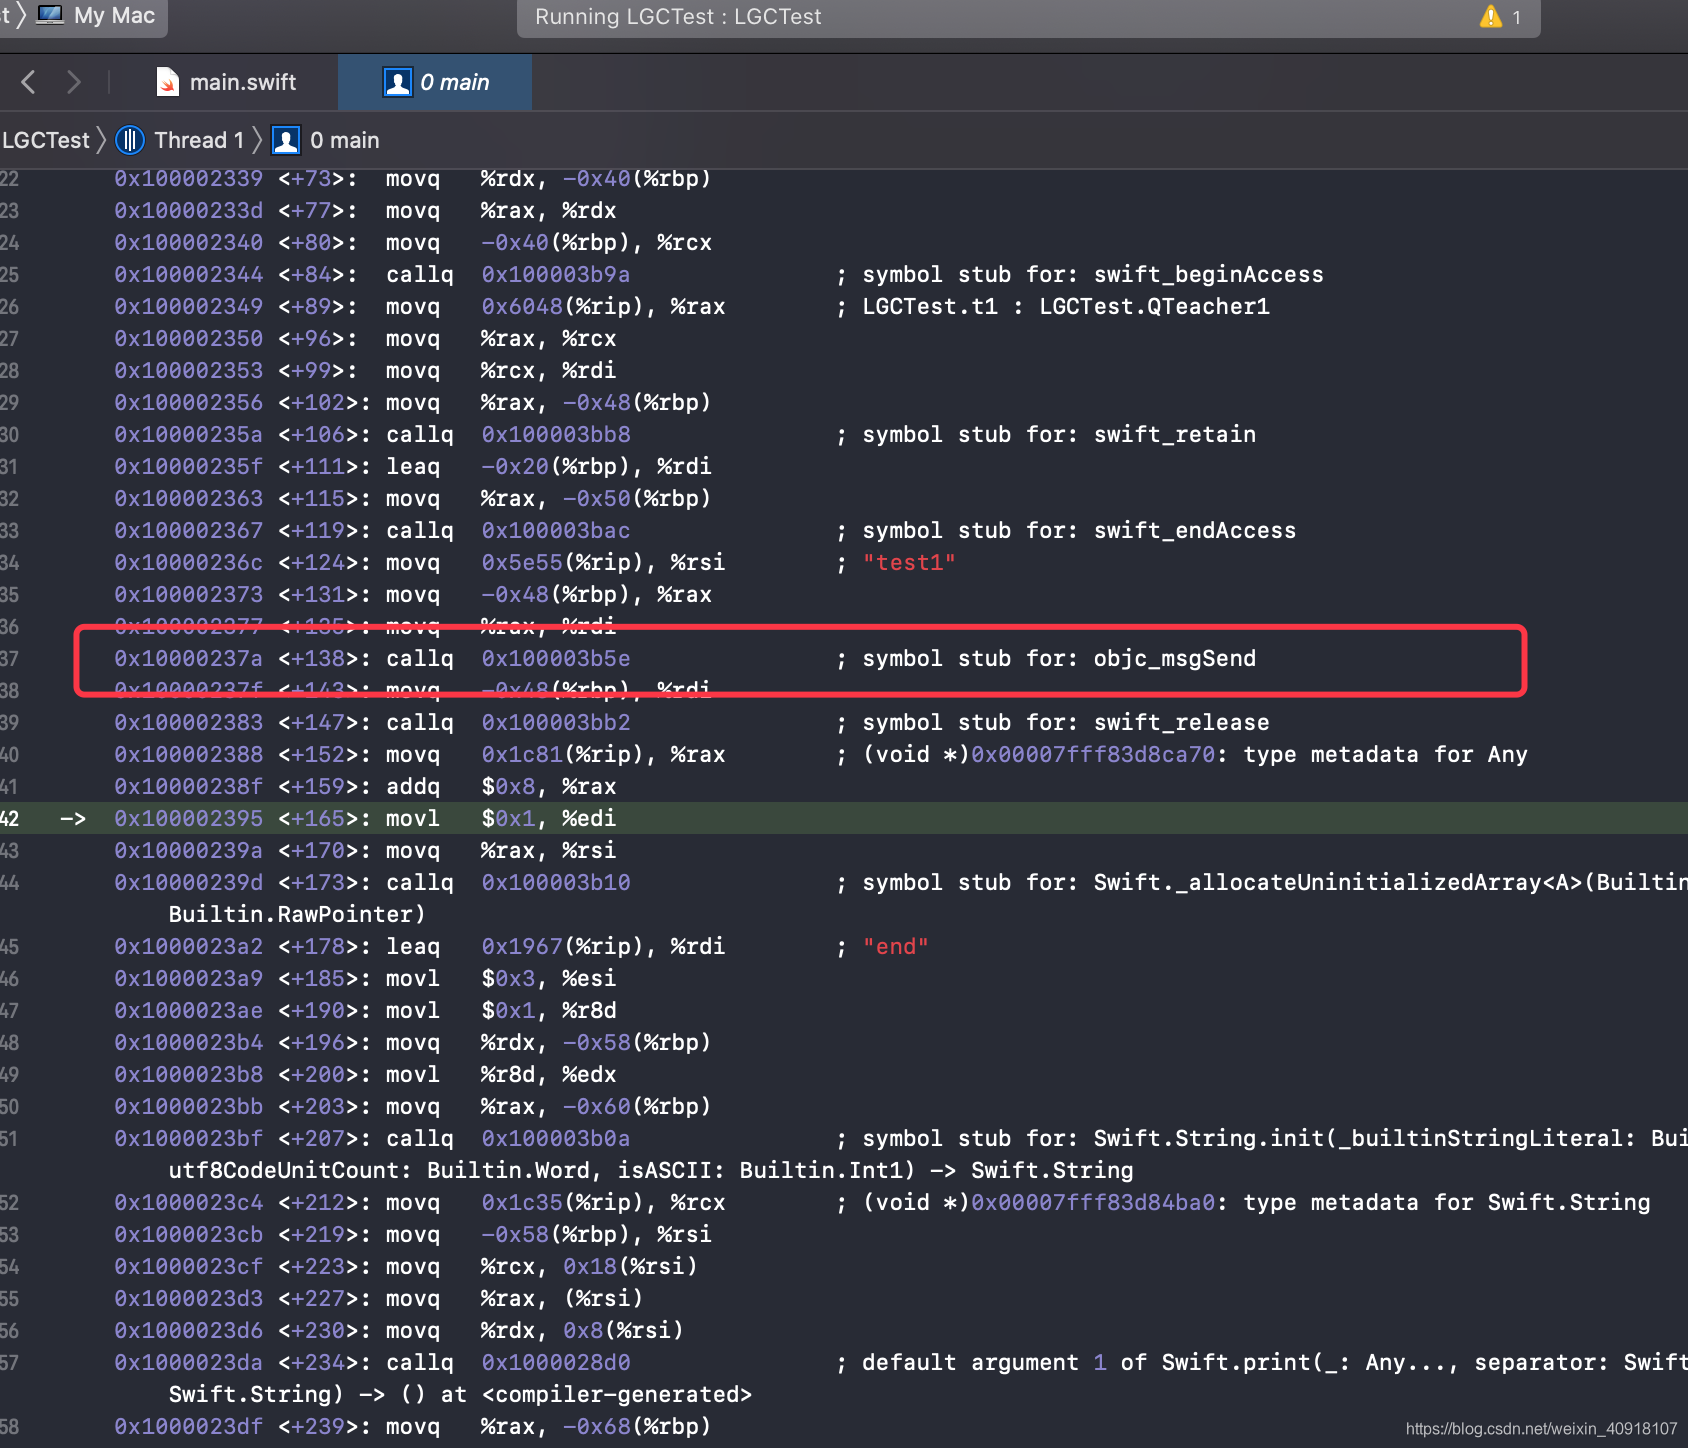This screenshot has height=1448, width=1688.
Task: Click the Thread 1 icon in breadcrumb
Action: (130, 140)
